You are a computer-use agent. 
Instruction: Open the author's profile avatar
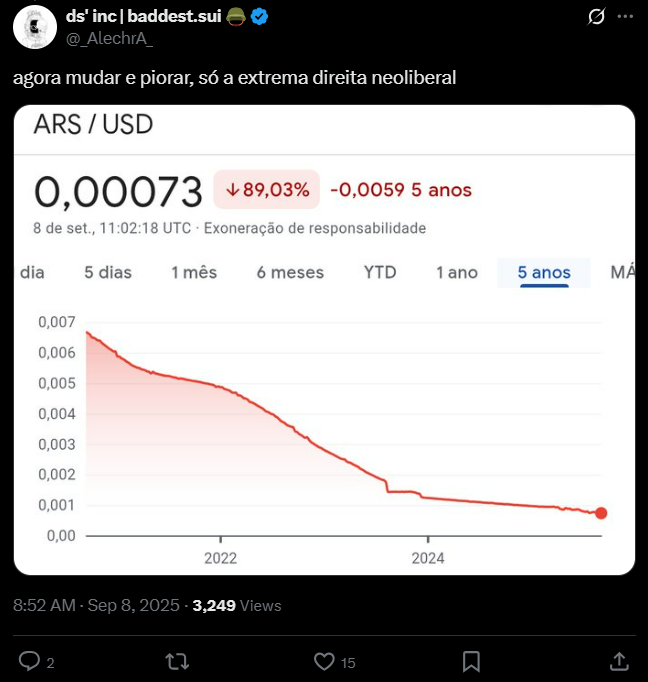(x=34, y=25)
